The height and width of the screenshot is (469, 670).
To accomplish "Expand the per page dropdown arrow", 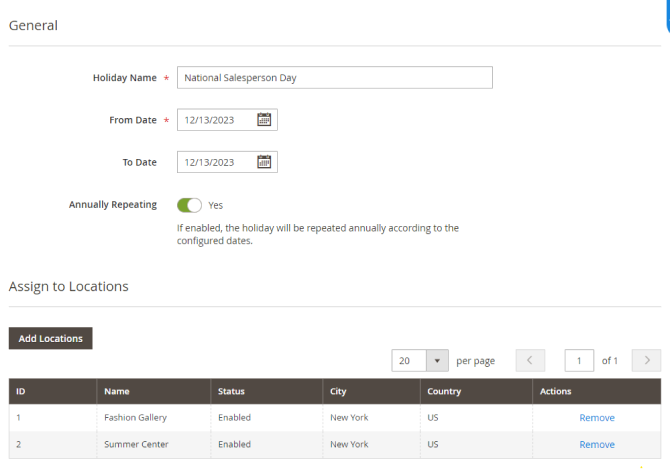I will point(437,360).
